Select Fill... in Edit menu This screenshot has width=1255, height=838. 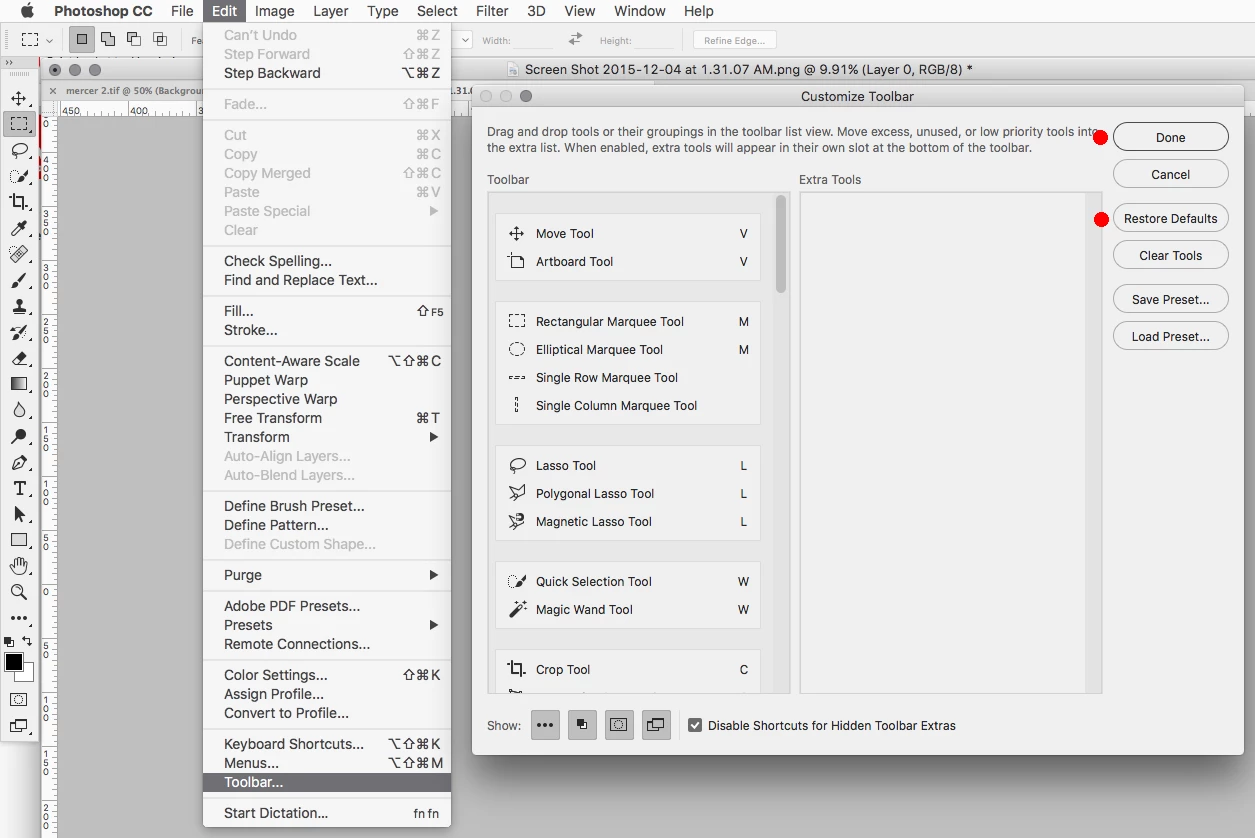[x=327, y=311]
